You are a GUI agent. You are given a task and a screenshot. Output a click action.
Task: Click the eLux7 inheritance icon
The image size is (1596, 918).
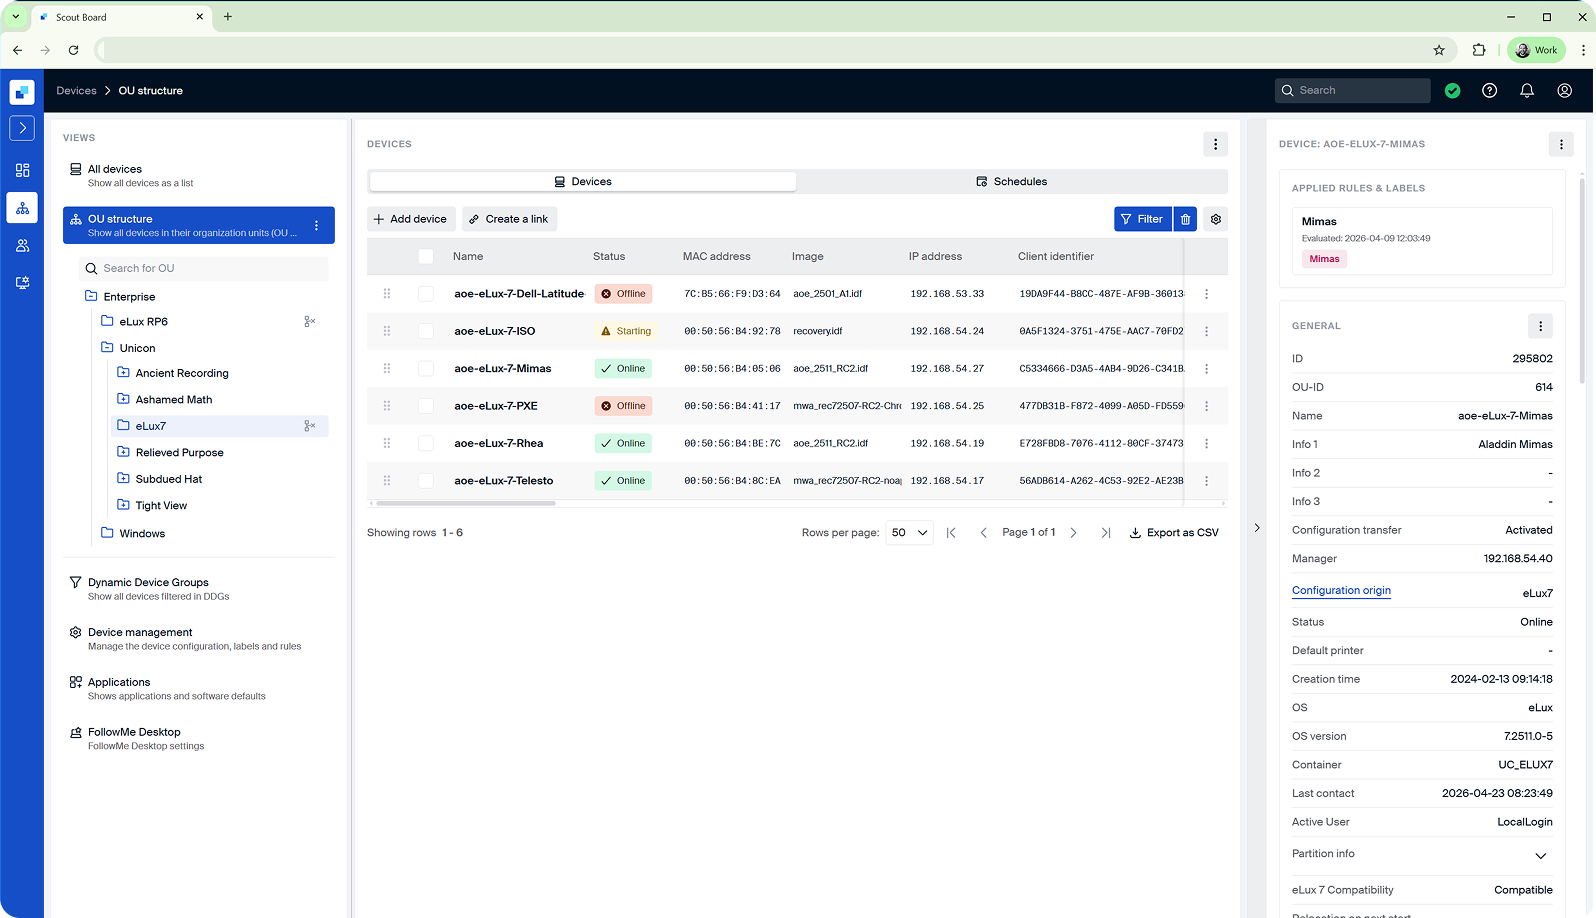(310, 426)
